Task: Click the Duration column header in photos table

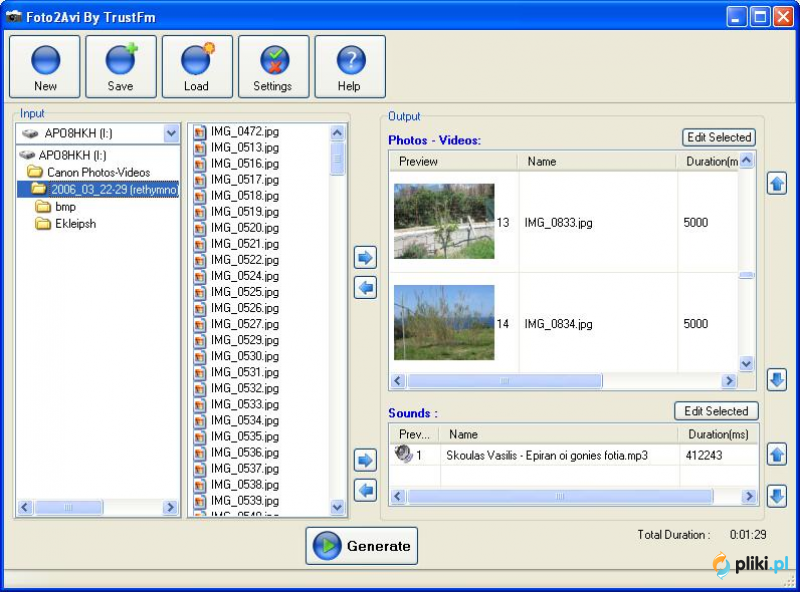Action: (x=708, y=162)
